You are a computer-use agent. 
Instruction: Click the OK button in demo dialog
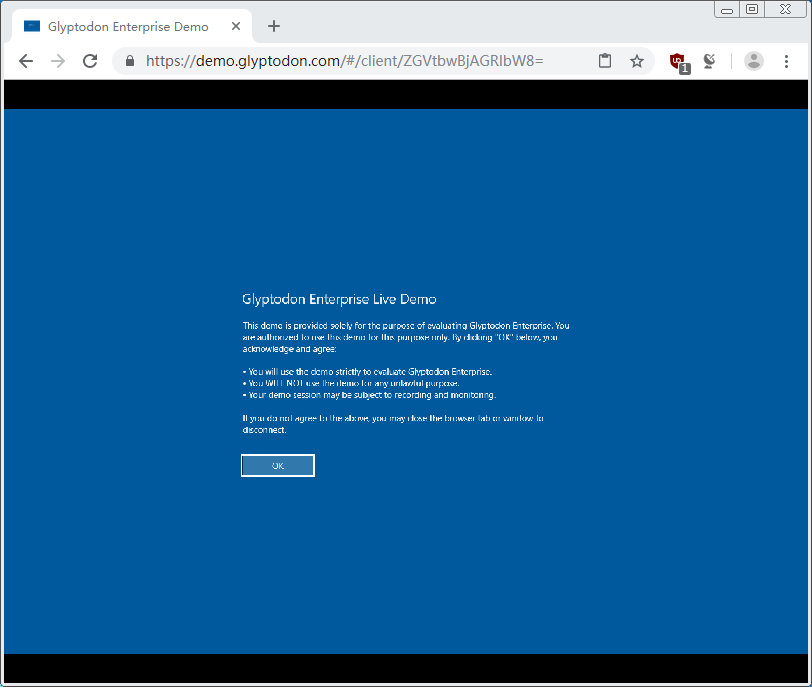click(x=278, y=465)
